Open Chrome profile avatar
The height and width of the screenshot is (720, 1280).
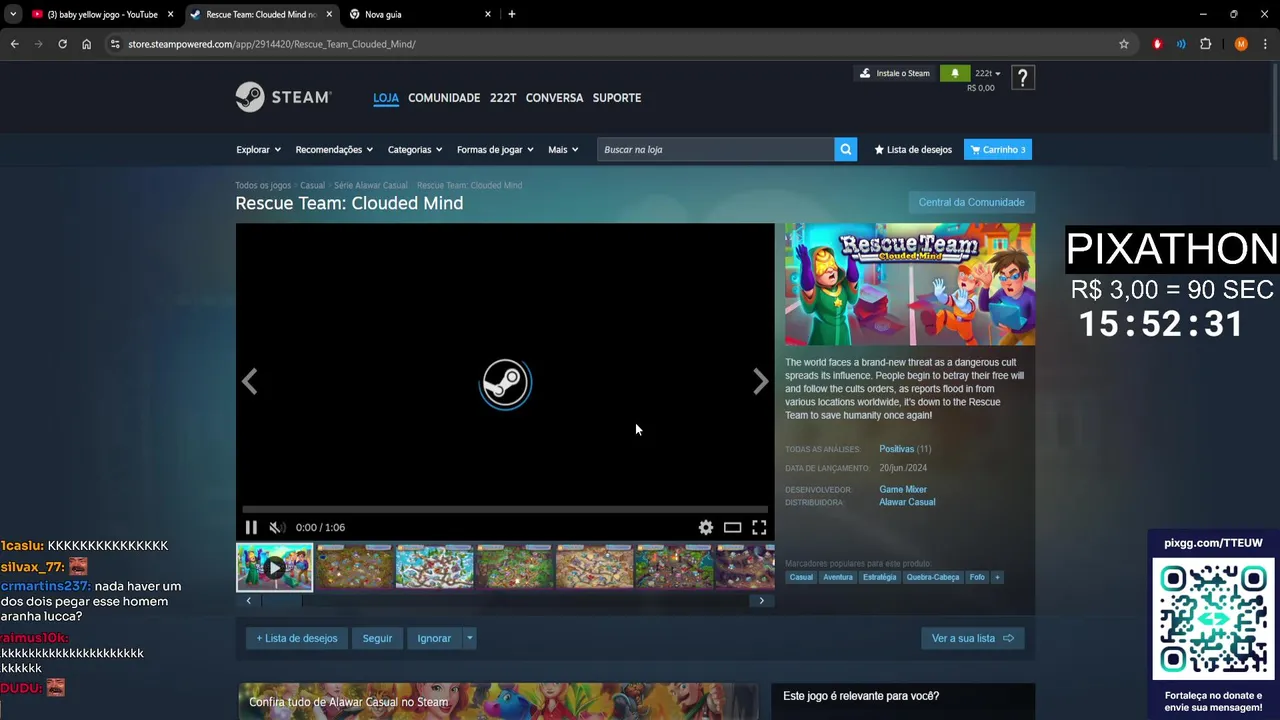(x=1241, y=44)
